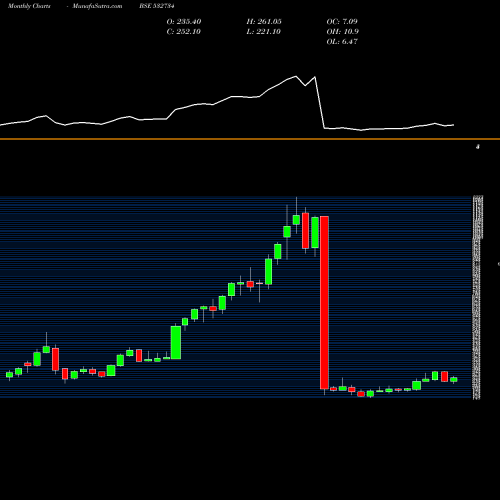Select the high value H: 261.05
The image size is (500, 500).
click(x=264, y=22)
